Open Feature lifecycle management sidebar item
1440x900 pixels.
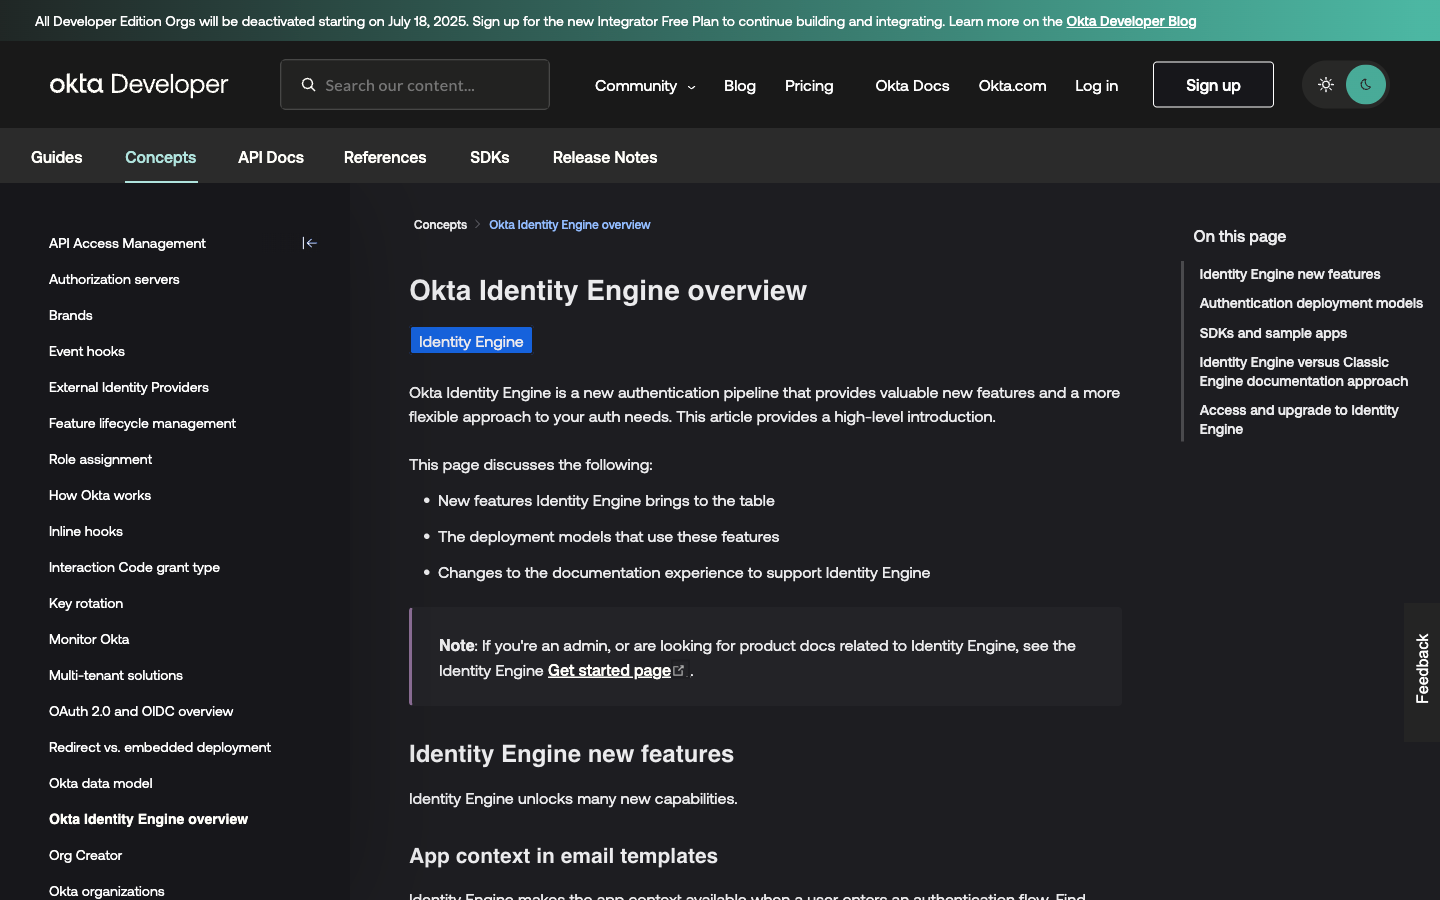(x=142, y=423)
